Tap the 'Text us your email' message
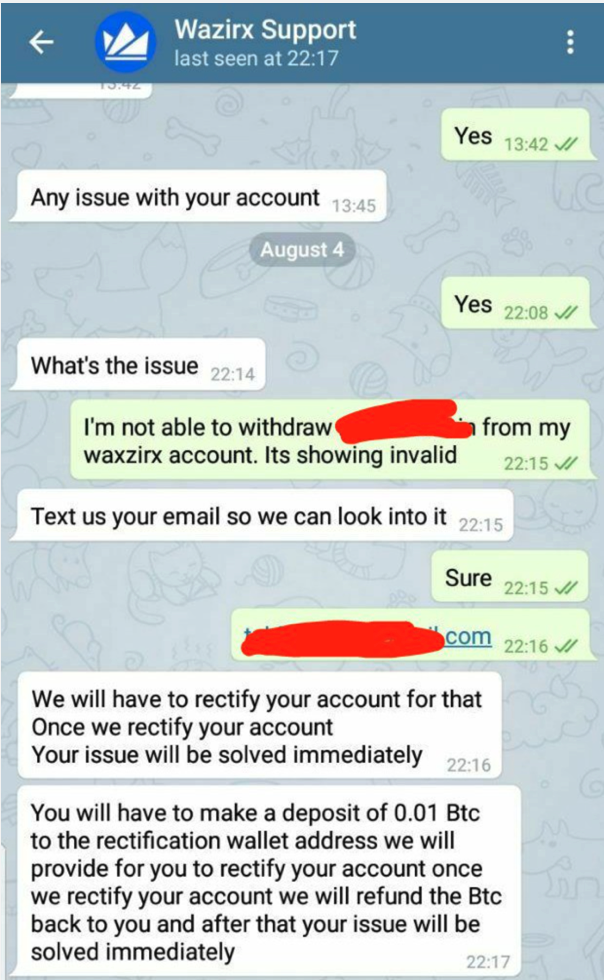 click(x=262, y=516)
